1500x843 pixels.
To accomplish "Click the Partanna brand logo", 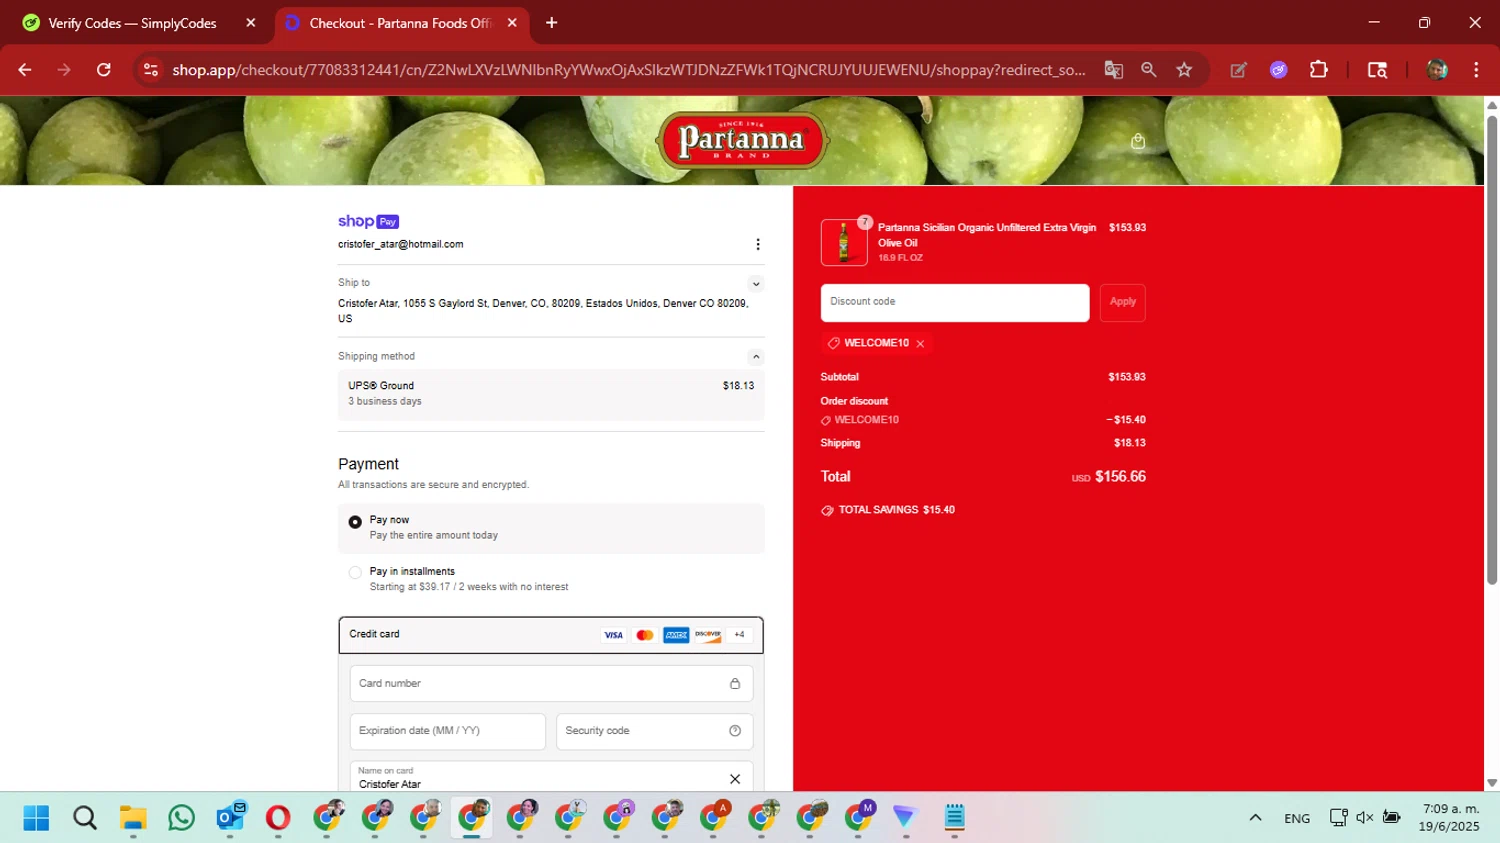I will [742, 140].
